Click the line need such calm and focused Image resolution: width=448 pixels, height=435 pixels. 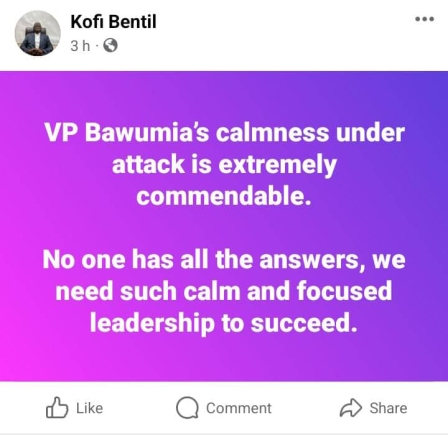(x=224, y=291)
